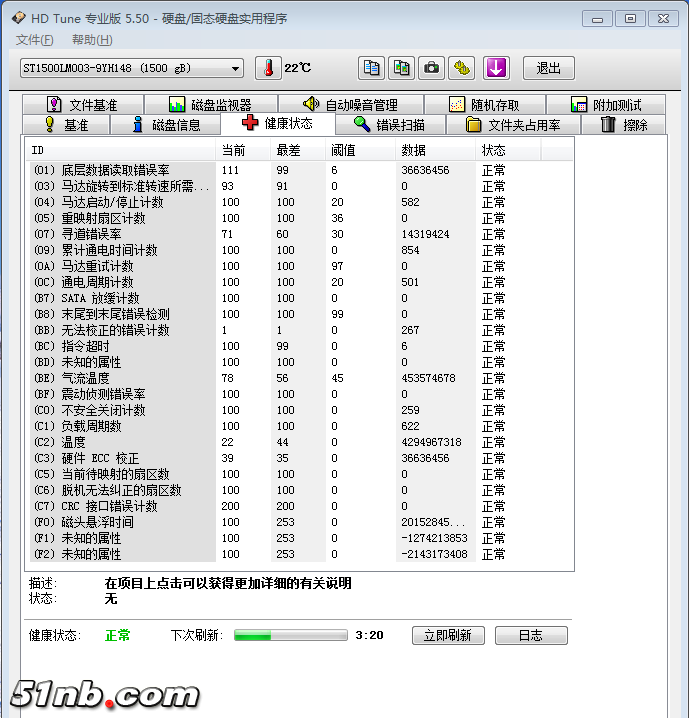Image resolution: width=689 pixels, height=718 pixels.
Task: Click the purple download arrow icon
Action: coord(496,68)
